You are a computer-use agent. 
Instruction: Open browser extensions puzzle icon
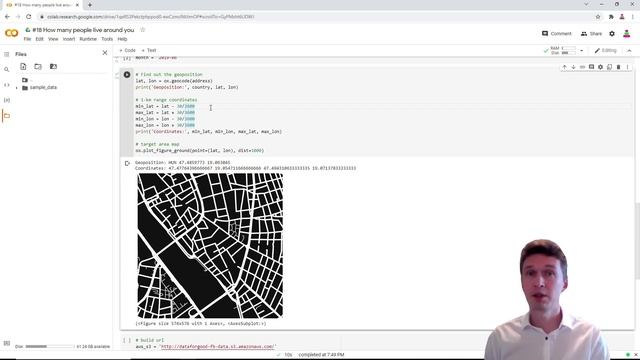[x=611, y=17]
